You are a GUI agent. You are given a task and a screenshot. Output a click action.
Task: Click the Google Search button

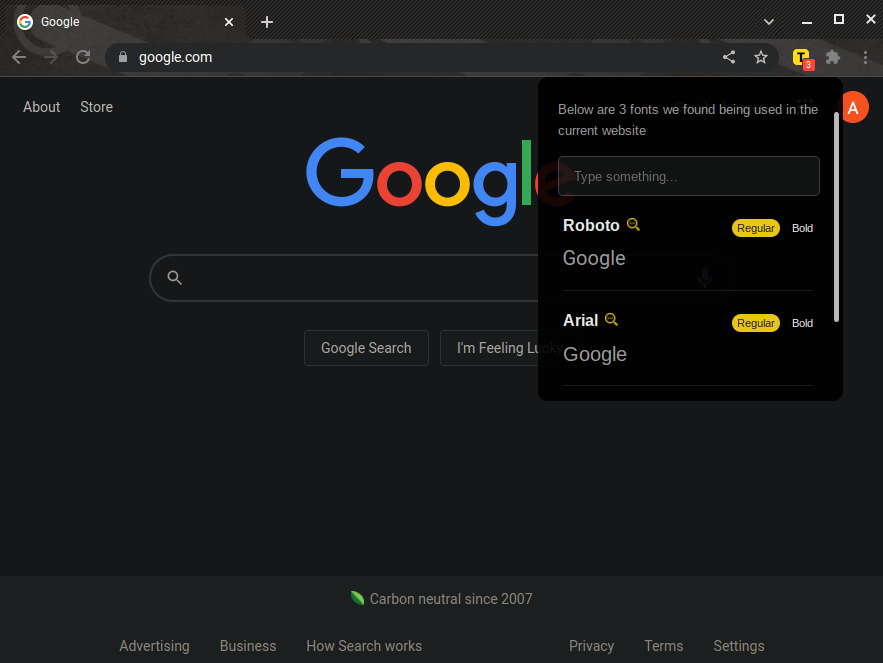coord(366,348)
